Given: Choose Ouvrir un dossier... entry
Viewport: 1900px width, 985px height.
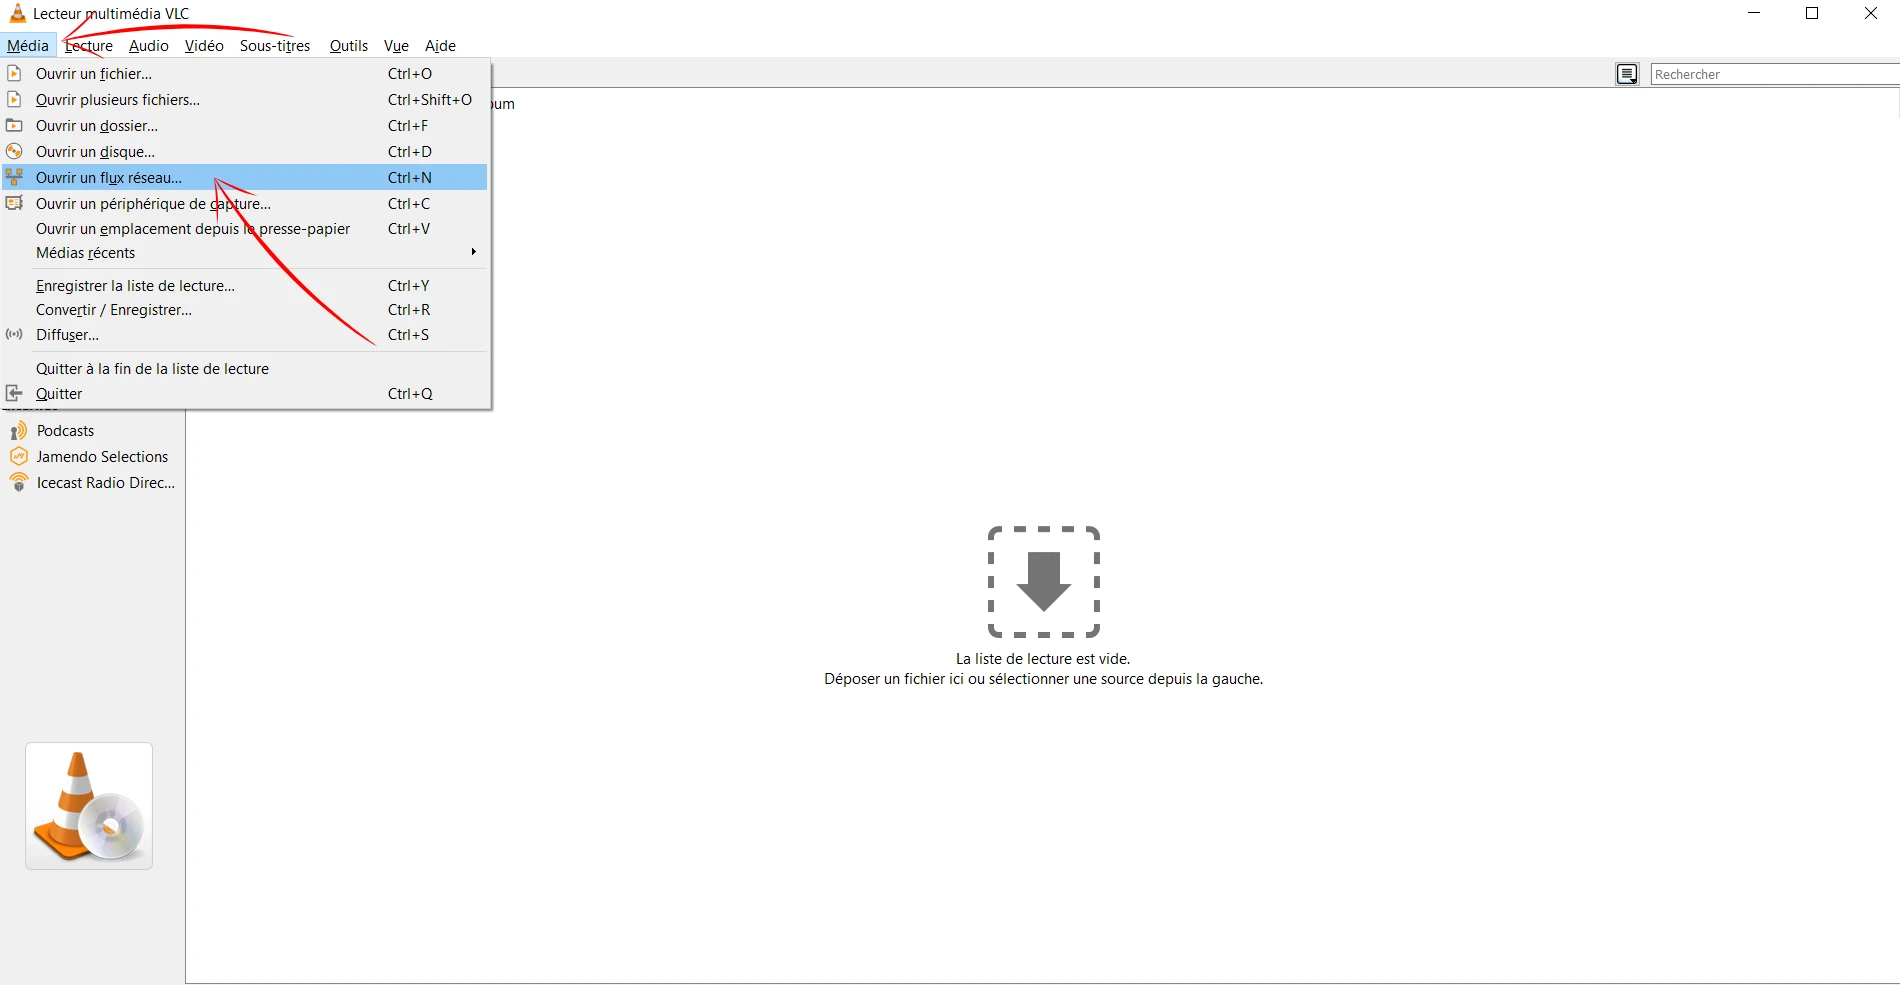Looking at the screenshot, I should pos(245,125).
